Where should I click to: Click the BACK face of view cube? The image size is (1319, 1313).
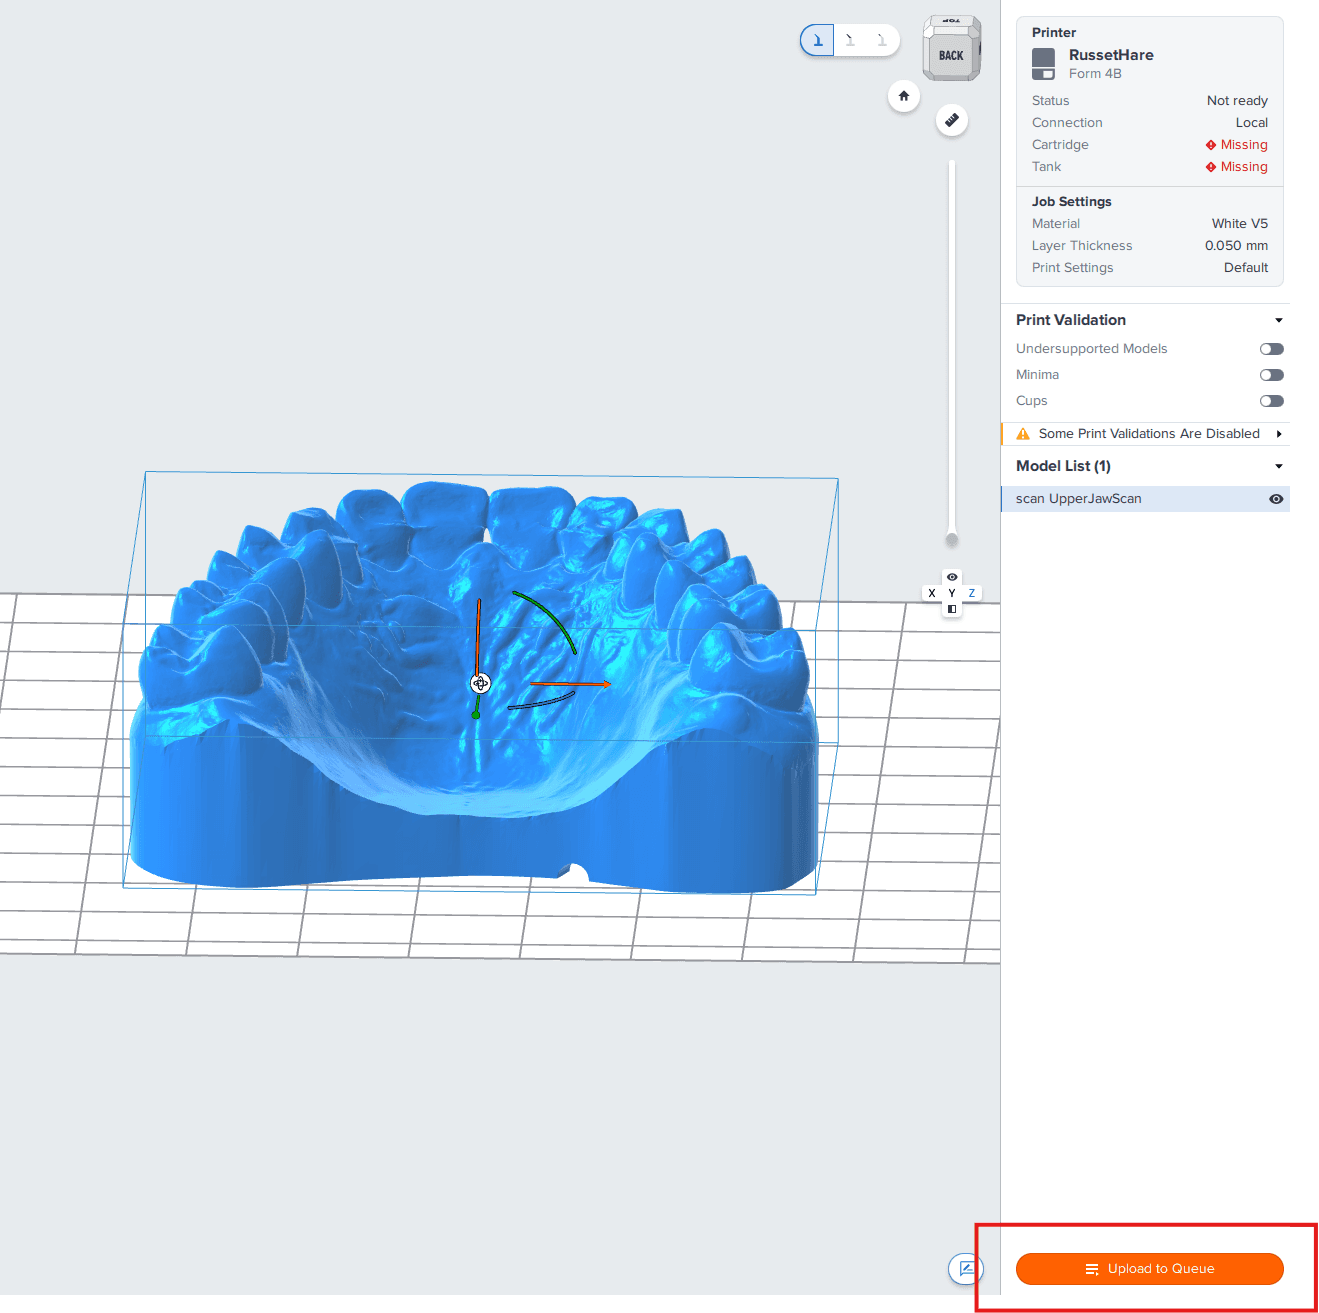click(x=950, y=56)
